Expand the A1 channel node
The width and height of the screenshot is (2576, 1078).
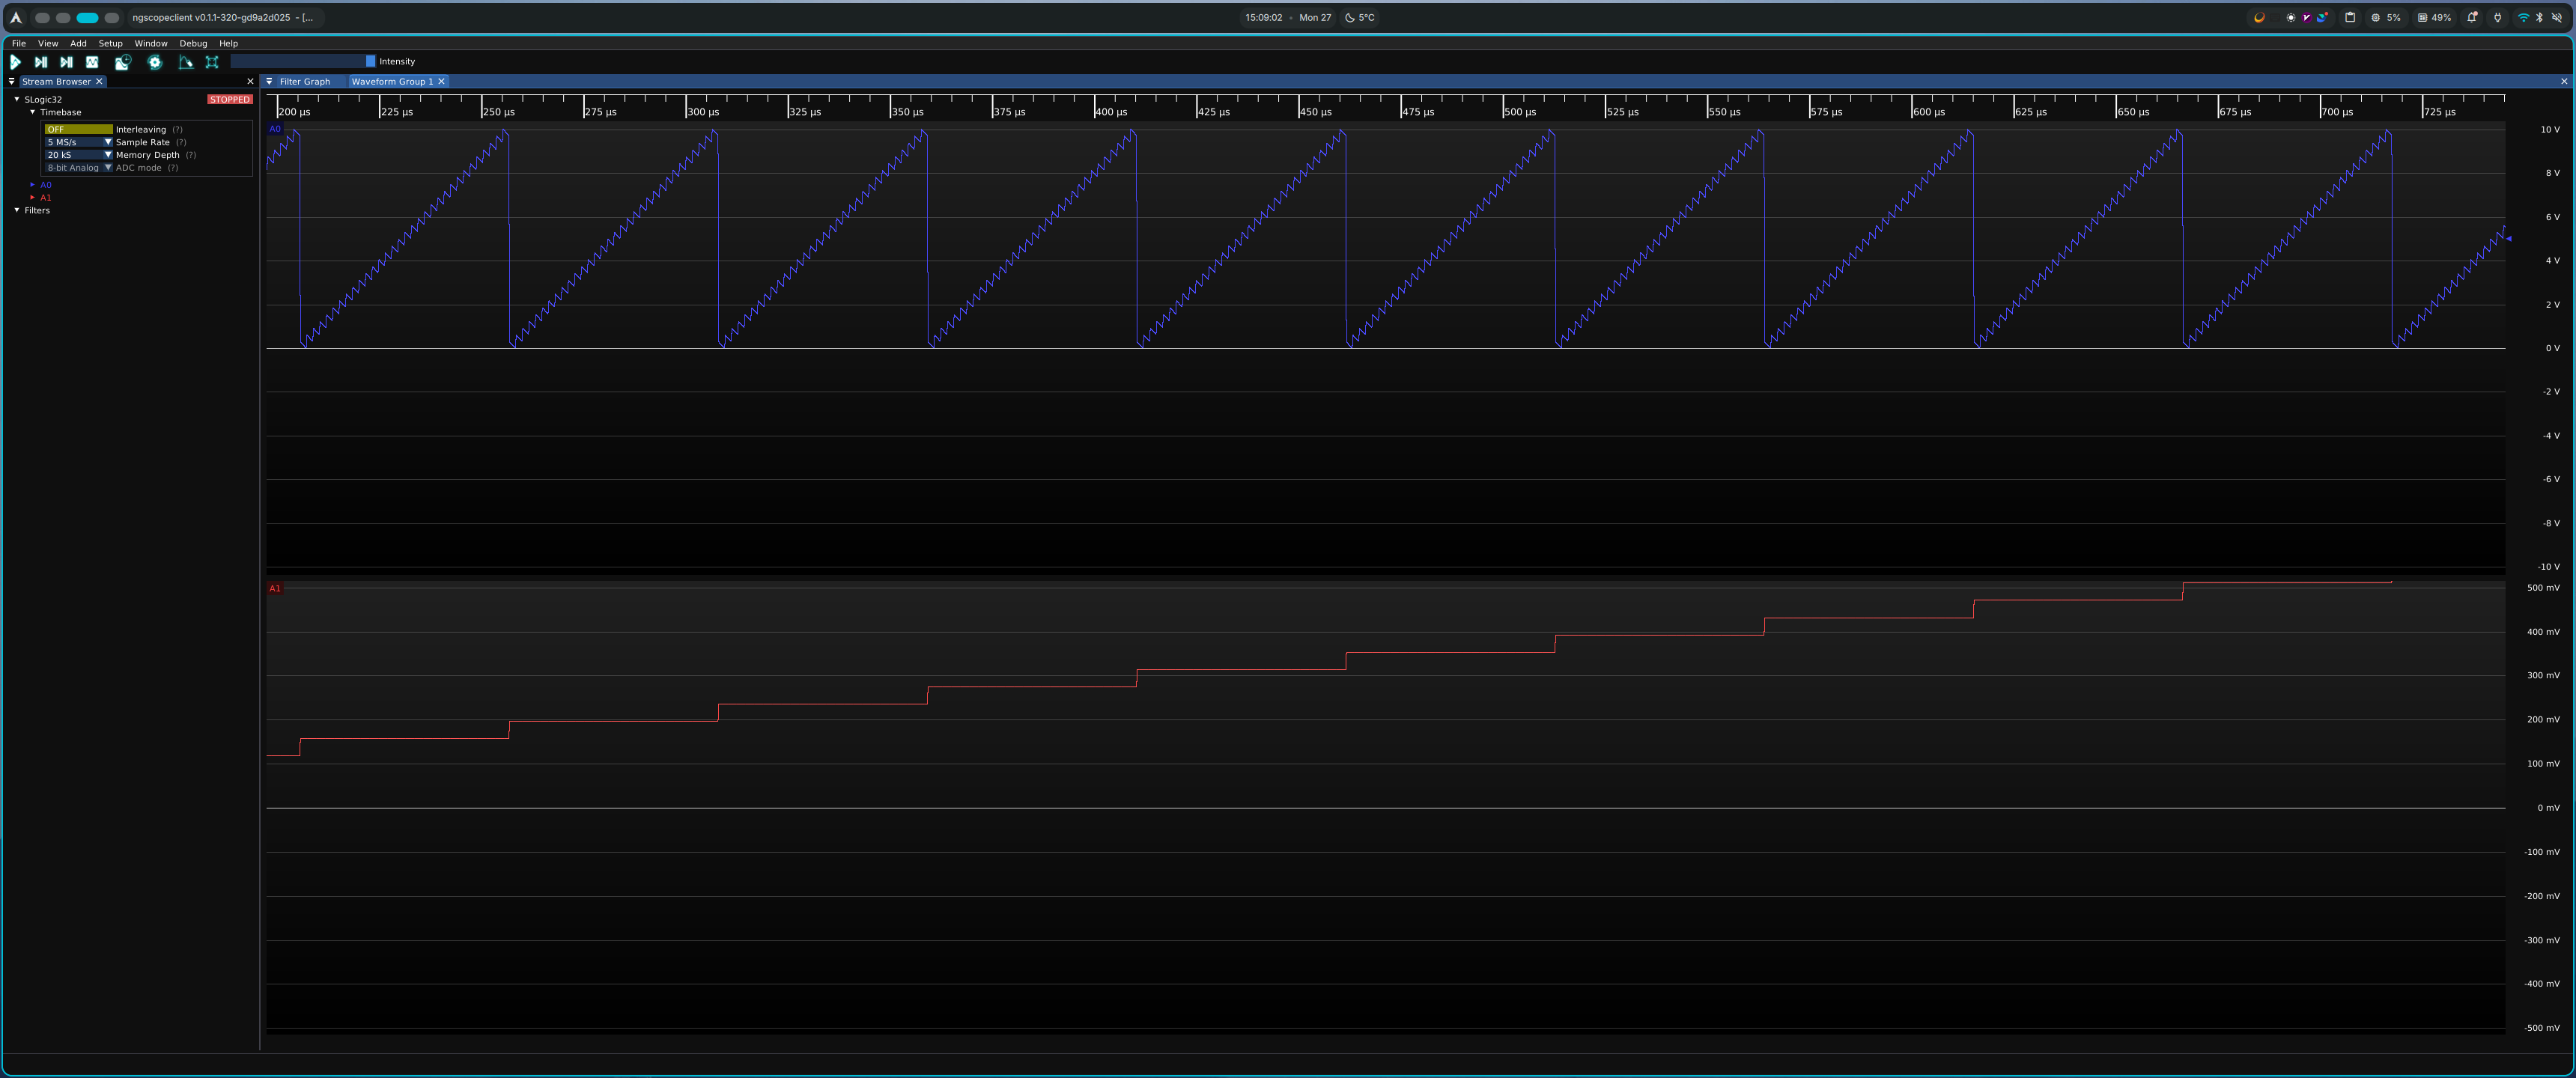click(x=32, y=198)
